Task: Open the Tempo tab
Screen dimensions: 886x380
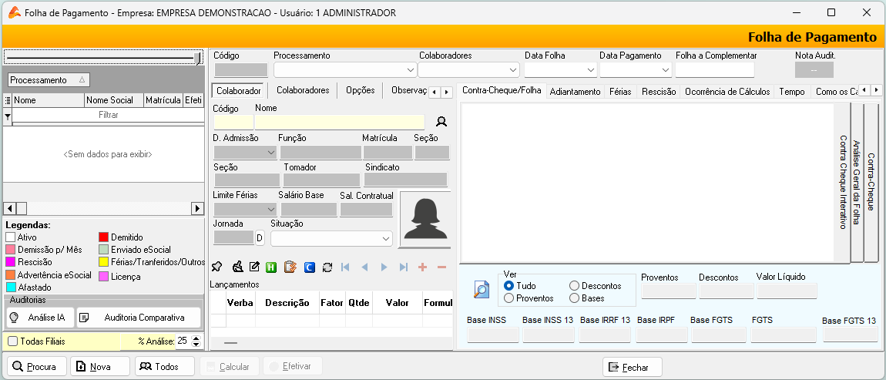Action: click(792, 91)
